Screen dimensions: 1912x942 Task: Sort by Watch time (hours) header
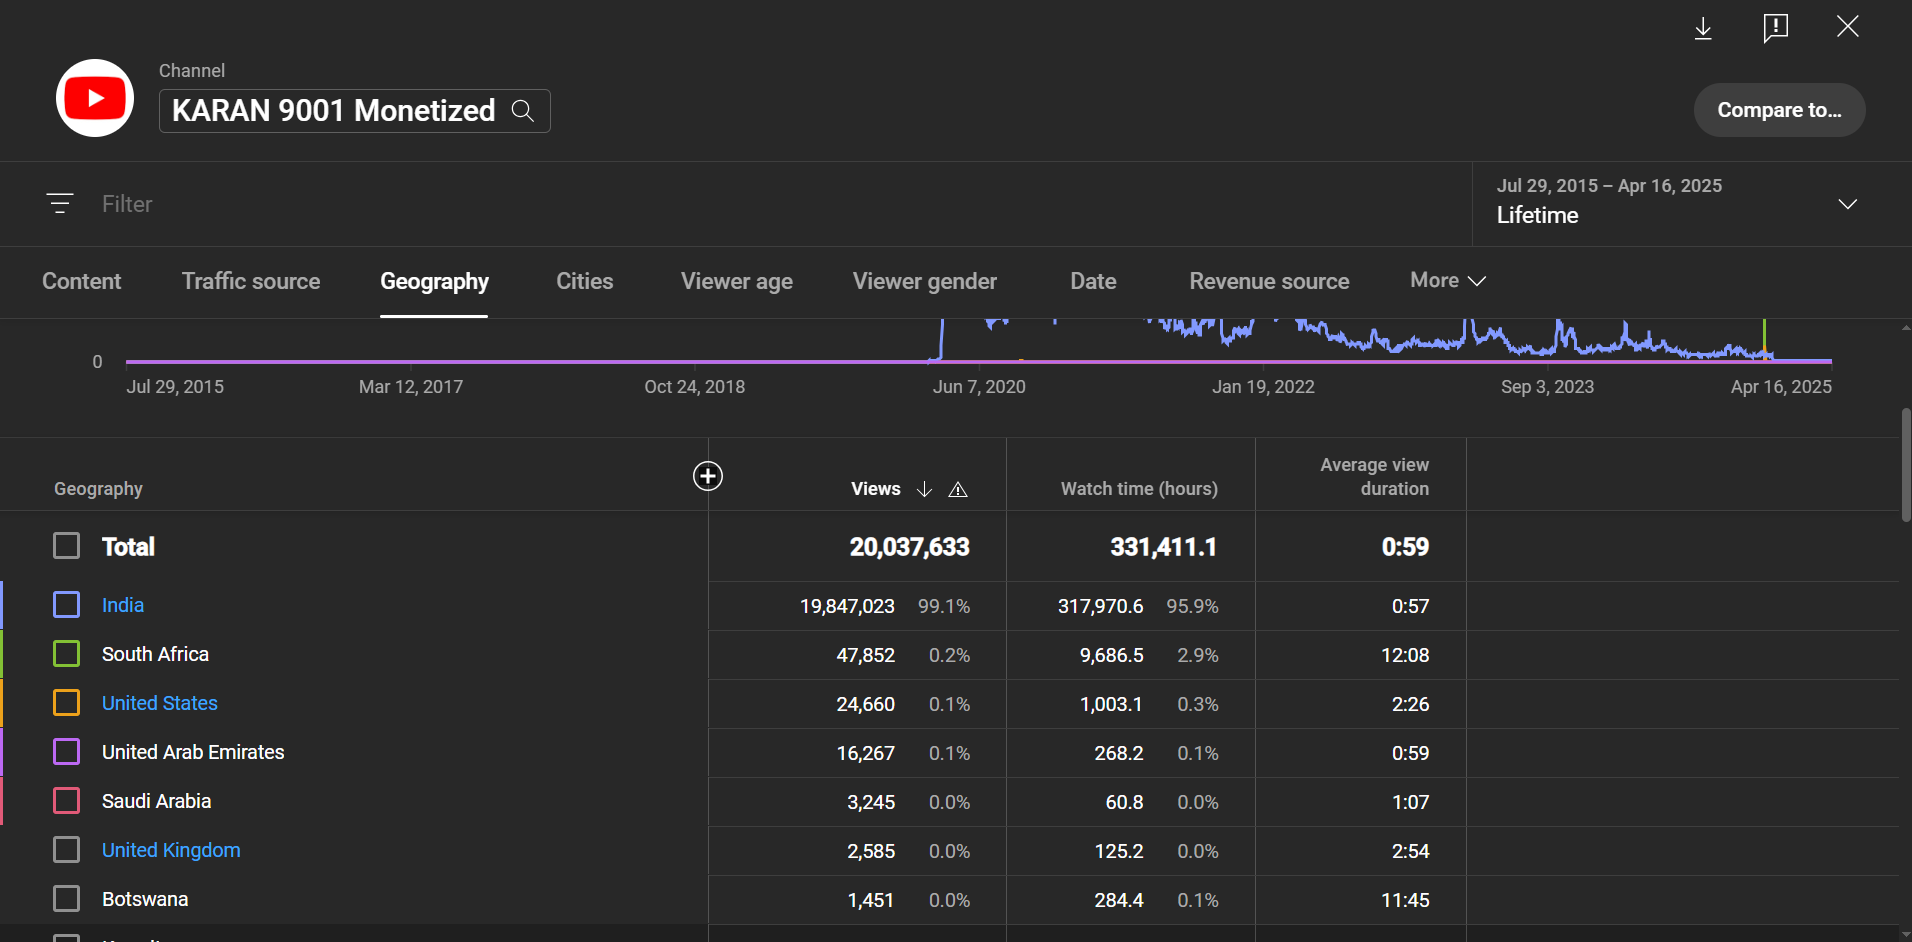(x=1139, y=489)
